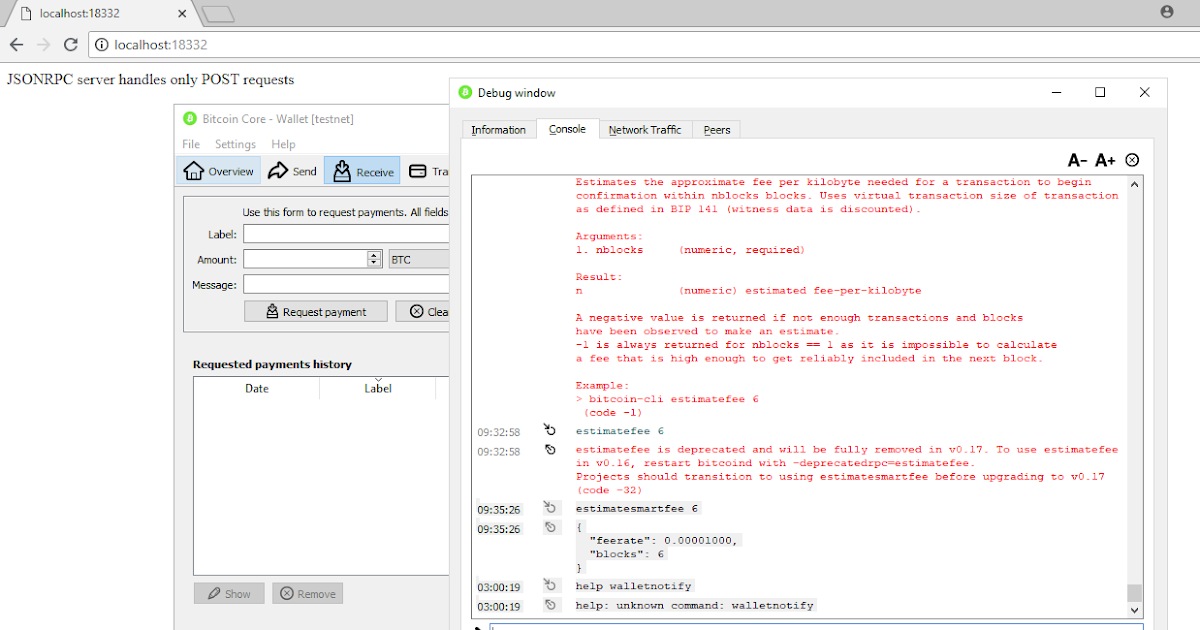
Task: Click the command icon beside 'estimatesmartfee 6'
Action: [x=550, y=508]
